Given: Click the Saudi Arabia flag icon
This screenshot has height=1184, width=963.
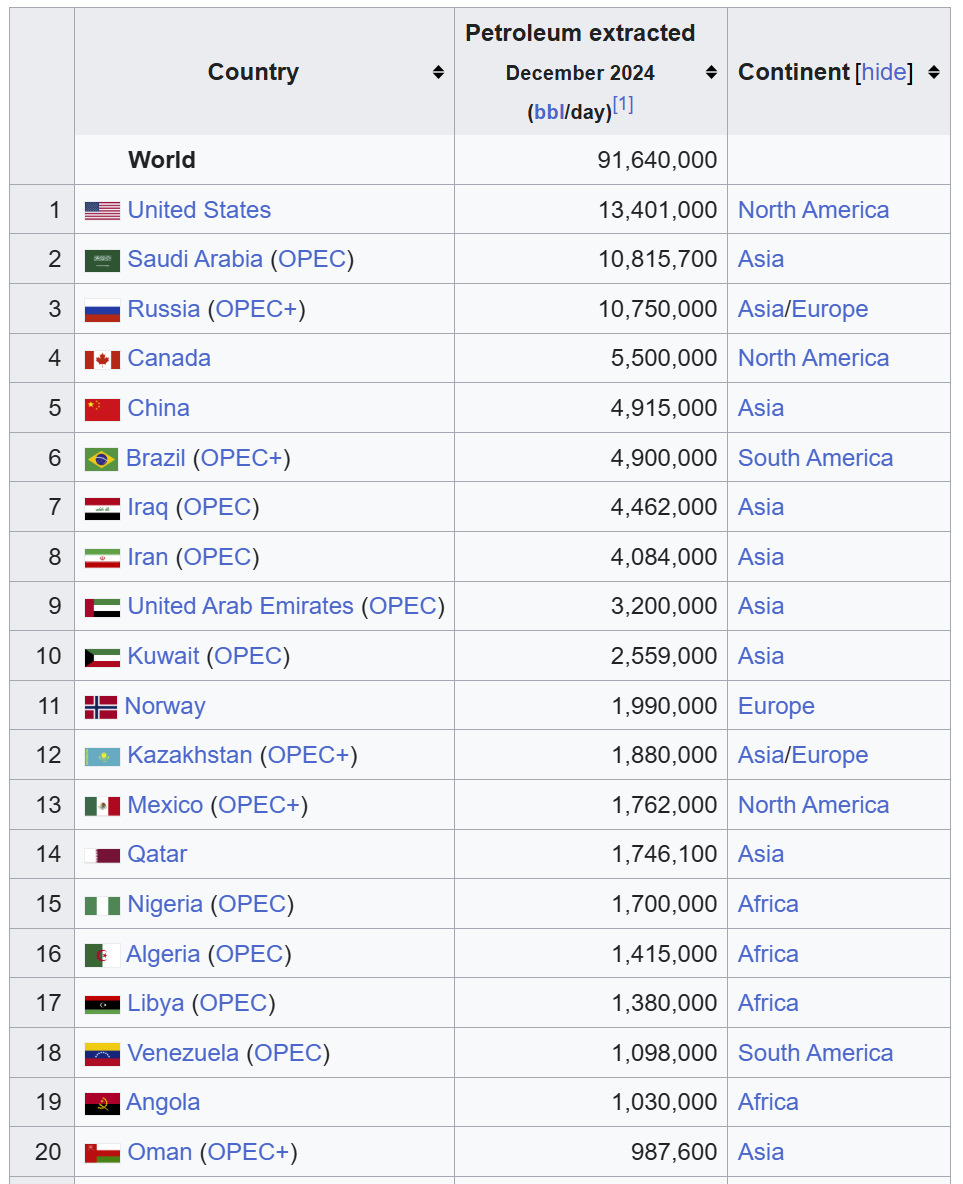Looking at the screenshot, I should 102,260.
